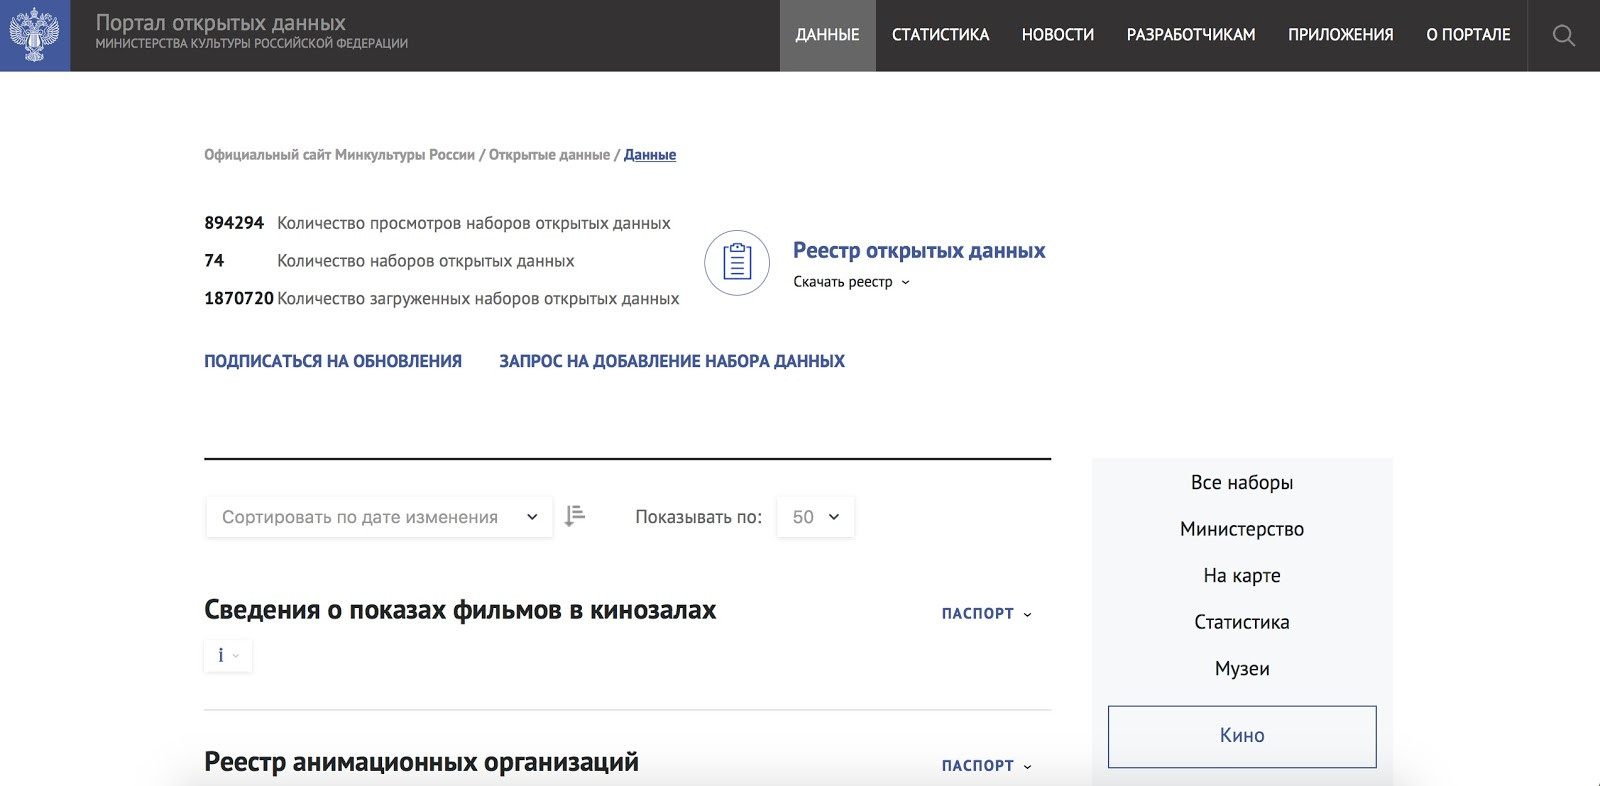Expand the info 'i' button under film screenings
The image size is (1600, 786).
tap(227, 656)
